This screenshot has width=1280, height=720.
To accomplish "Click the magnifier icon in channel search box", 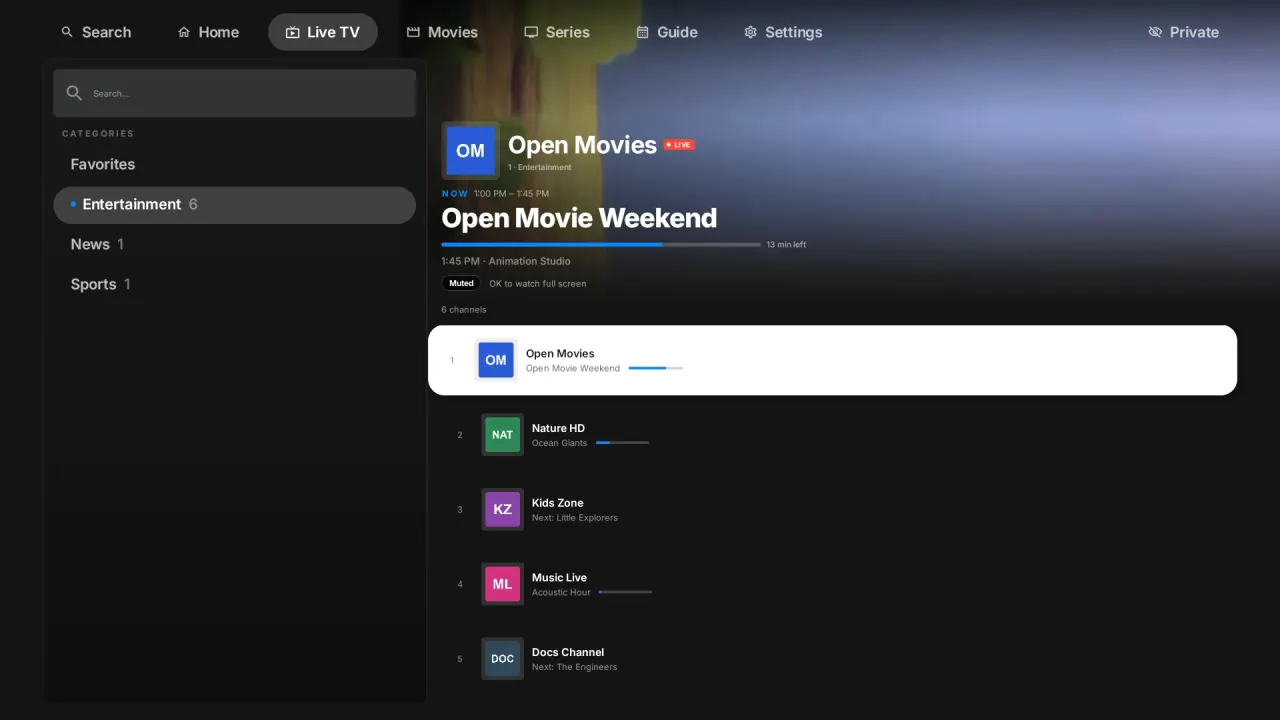I will [x=74, y=93].
